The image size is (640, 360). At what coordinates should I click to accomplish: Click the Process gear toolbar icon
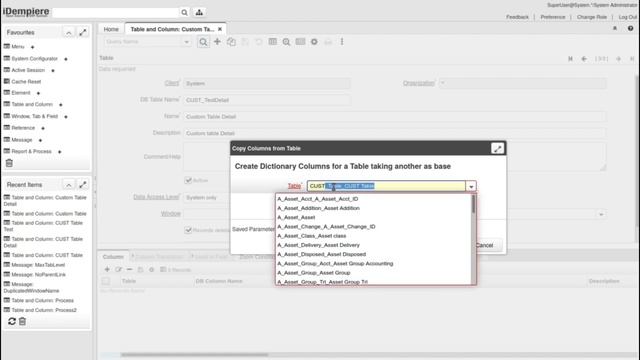click(x=314, y=42)
